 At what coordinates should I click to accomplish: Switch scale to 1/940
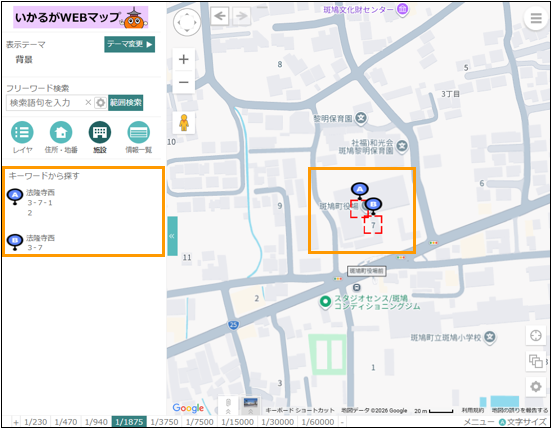[96, 422]
